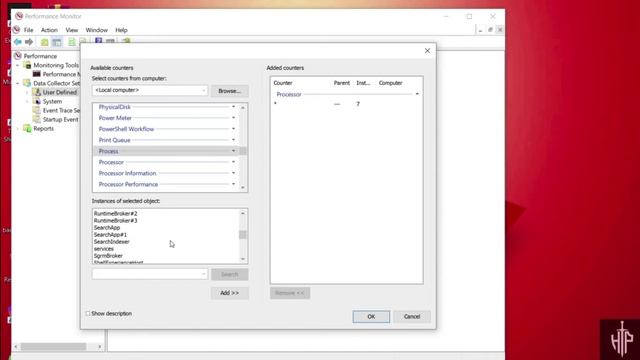Open the instance search combo dropdown

coord(203,274)
